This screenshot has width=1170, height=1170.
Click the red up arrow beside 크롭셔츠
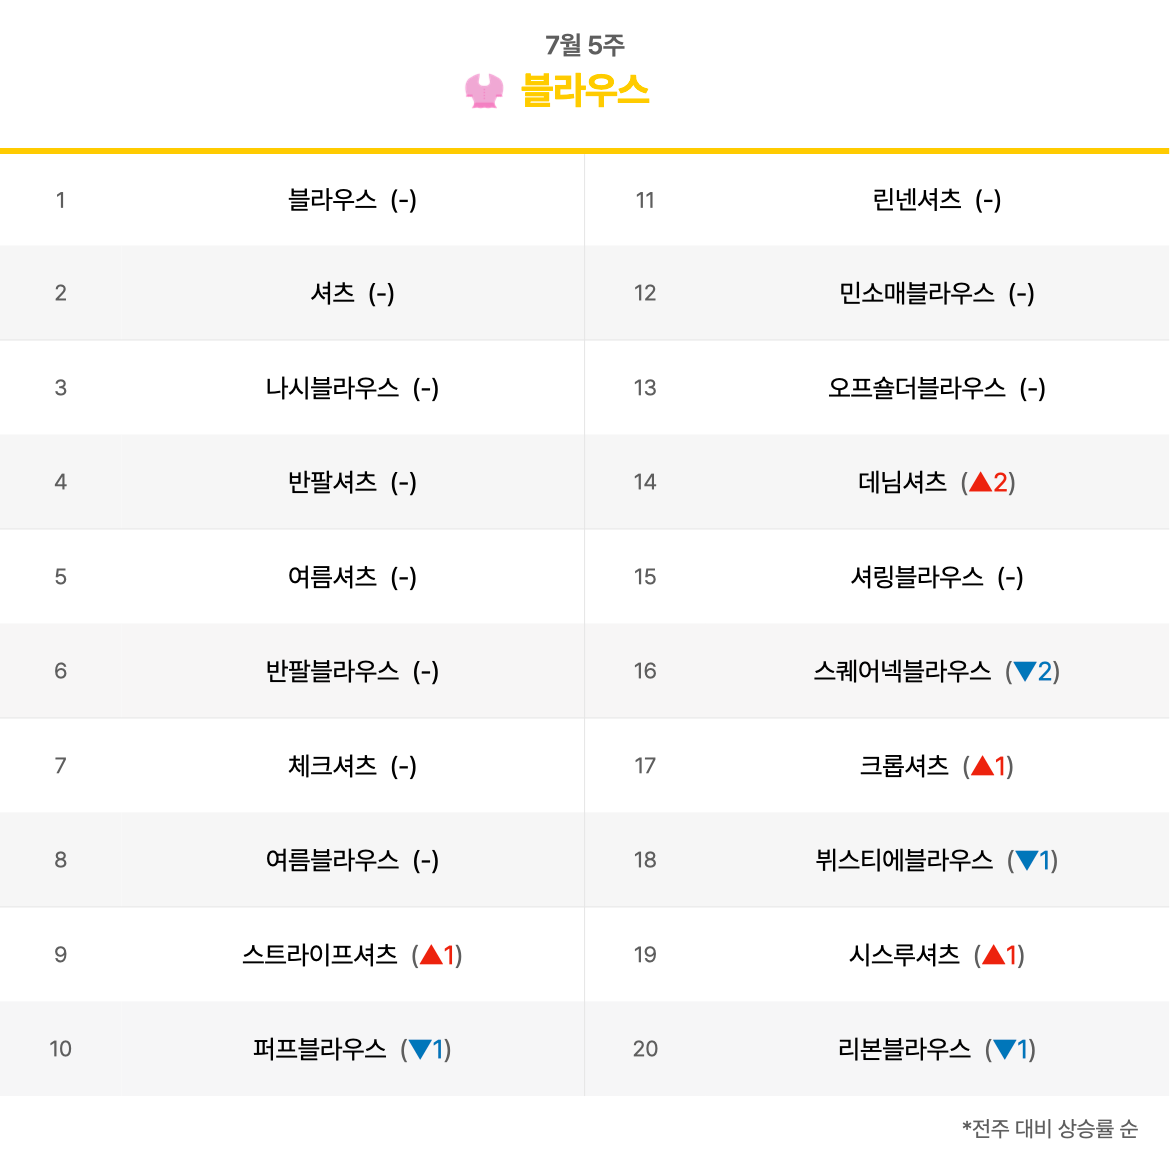coord(982,766)
